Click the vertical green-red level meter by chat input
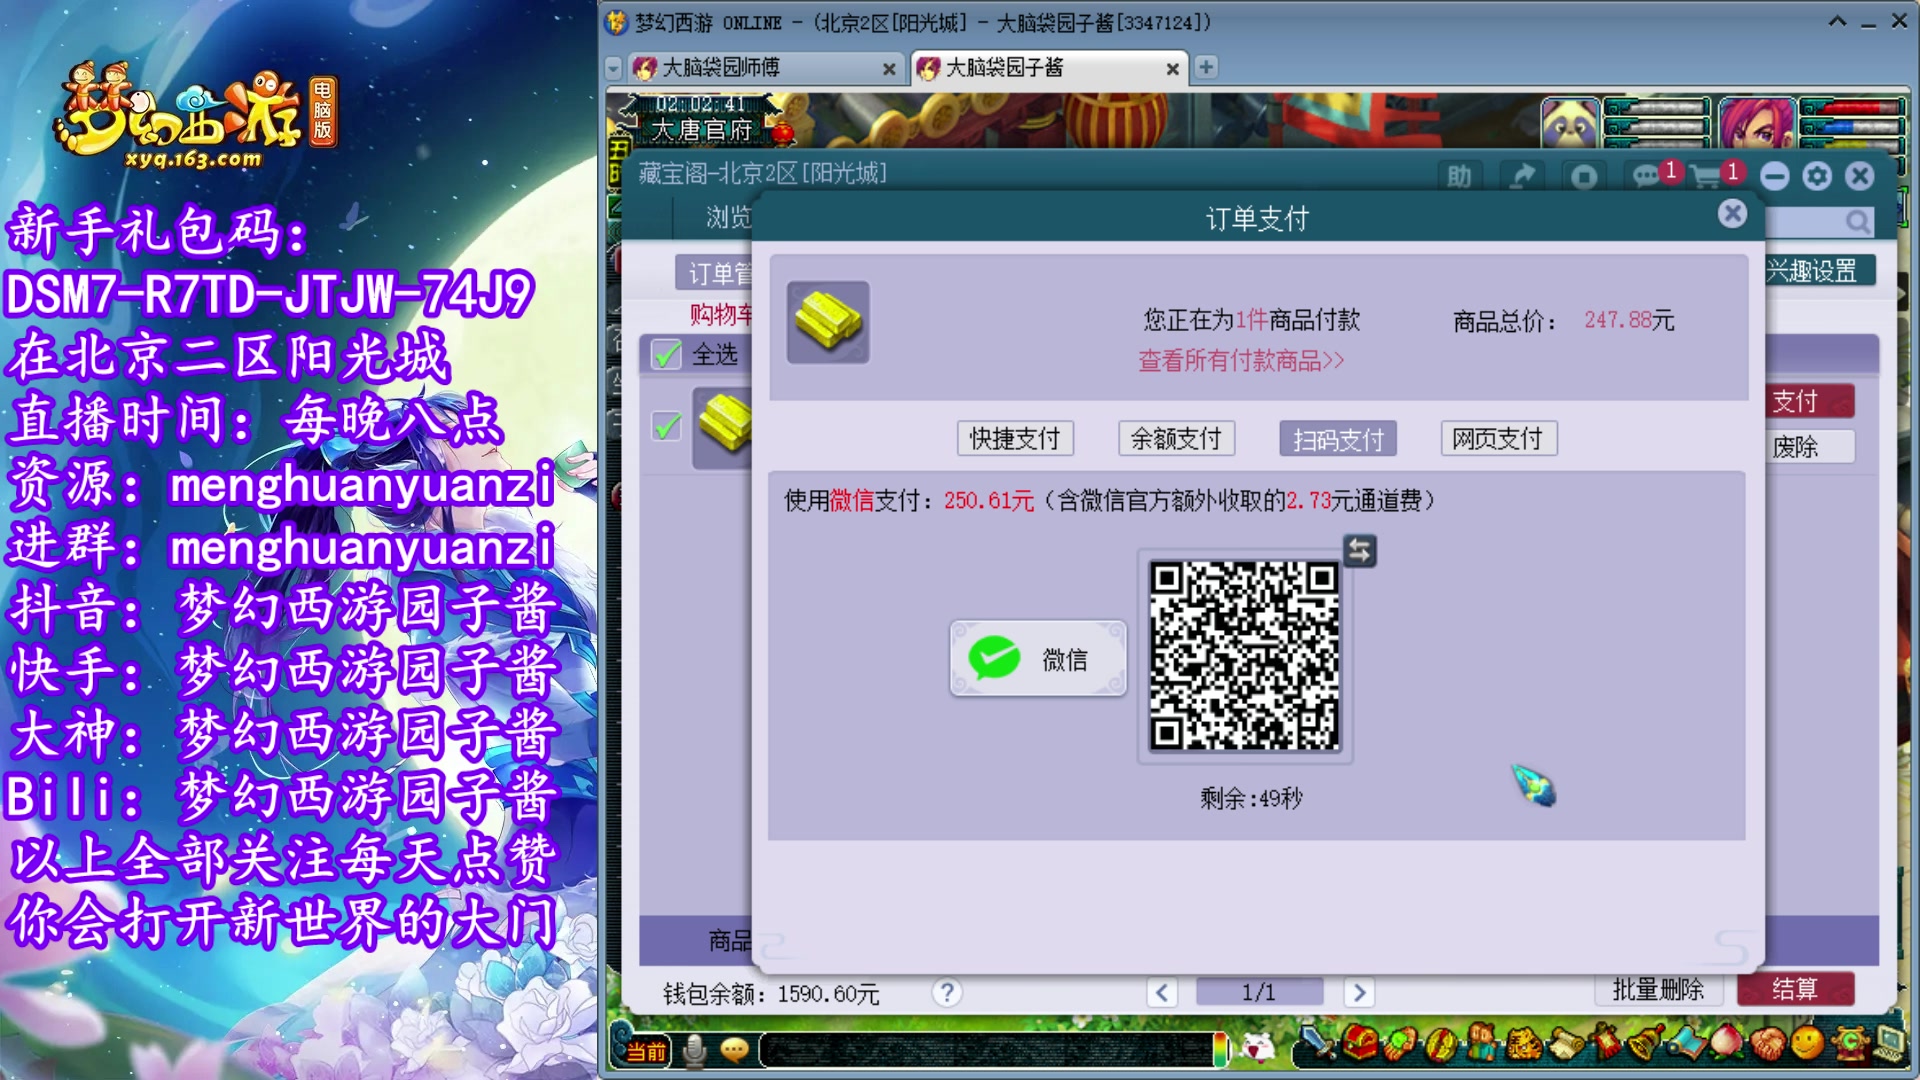 pyautogui.click(x=1220, y=1049)
